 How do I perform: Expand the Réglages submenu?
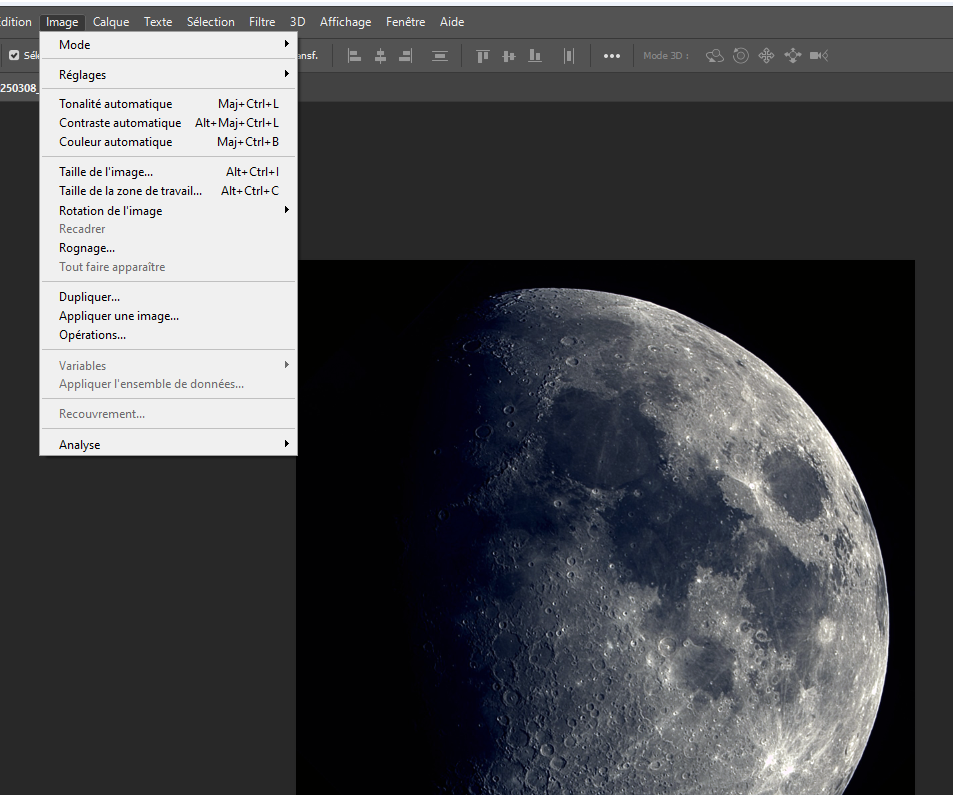tap(168, 75)
